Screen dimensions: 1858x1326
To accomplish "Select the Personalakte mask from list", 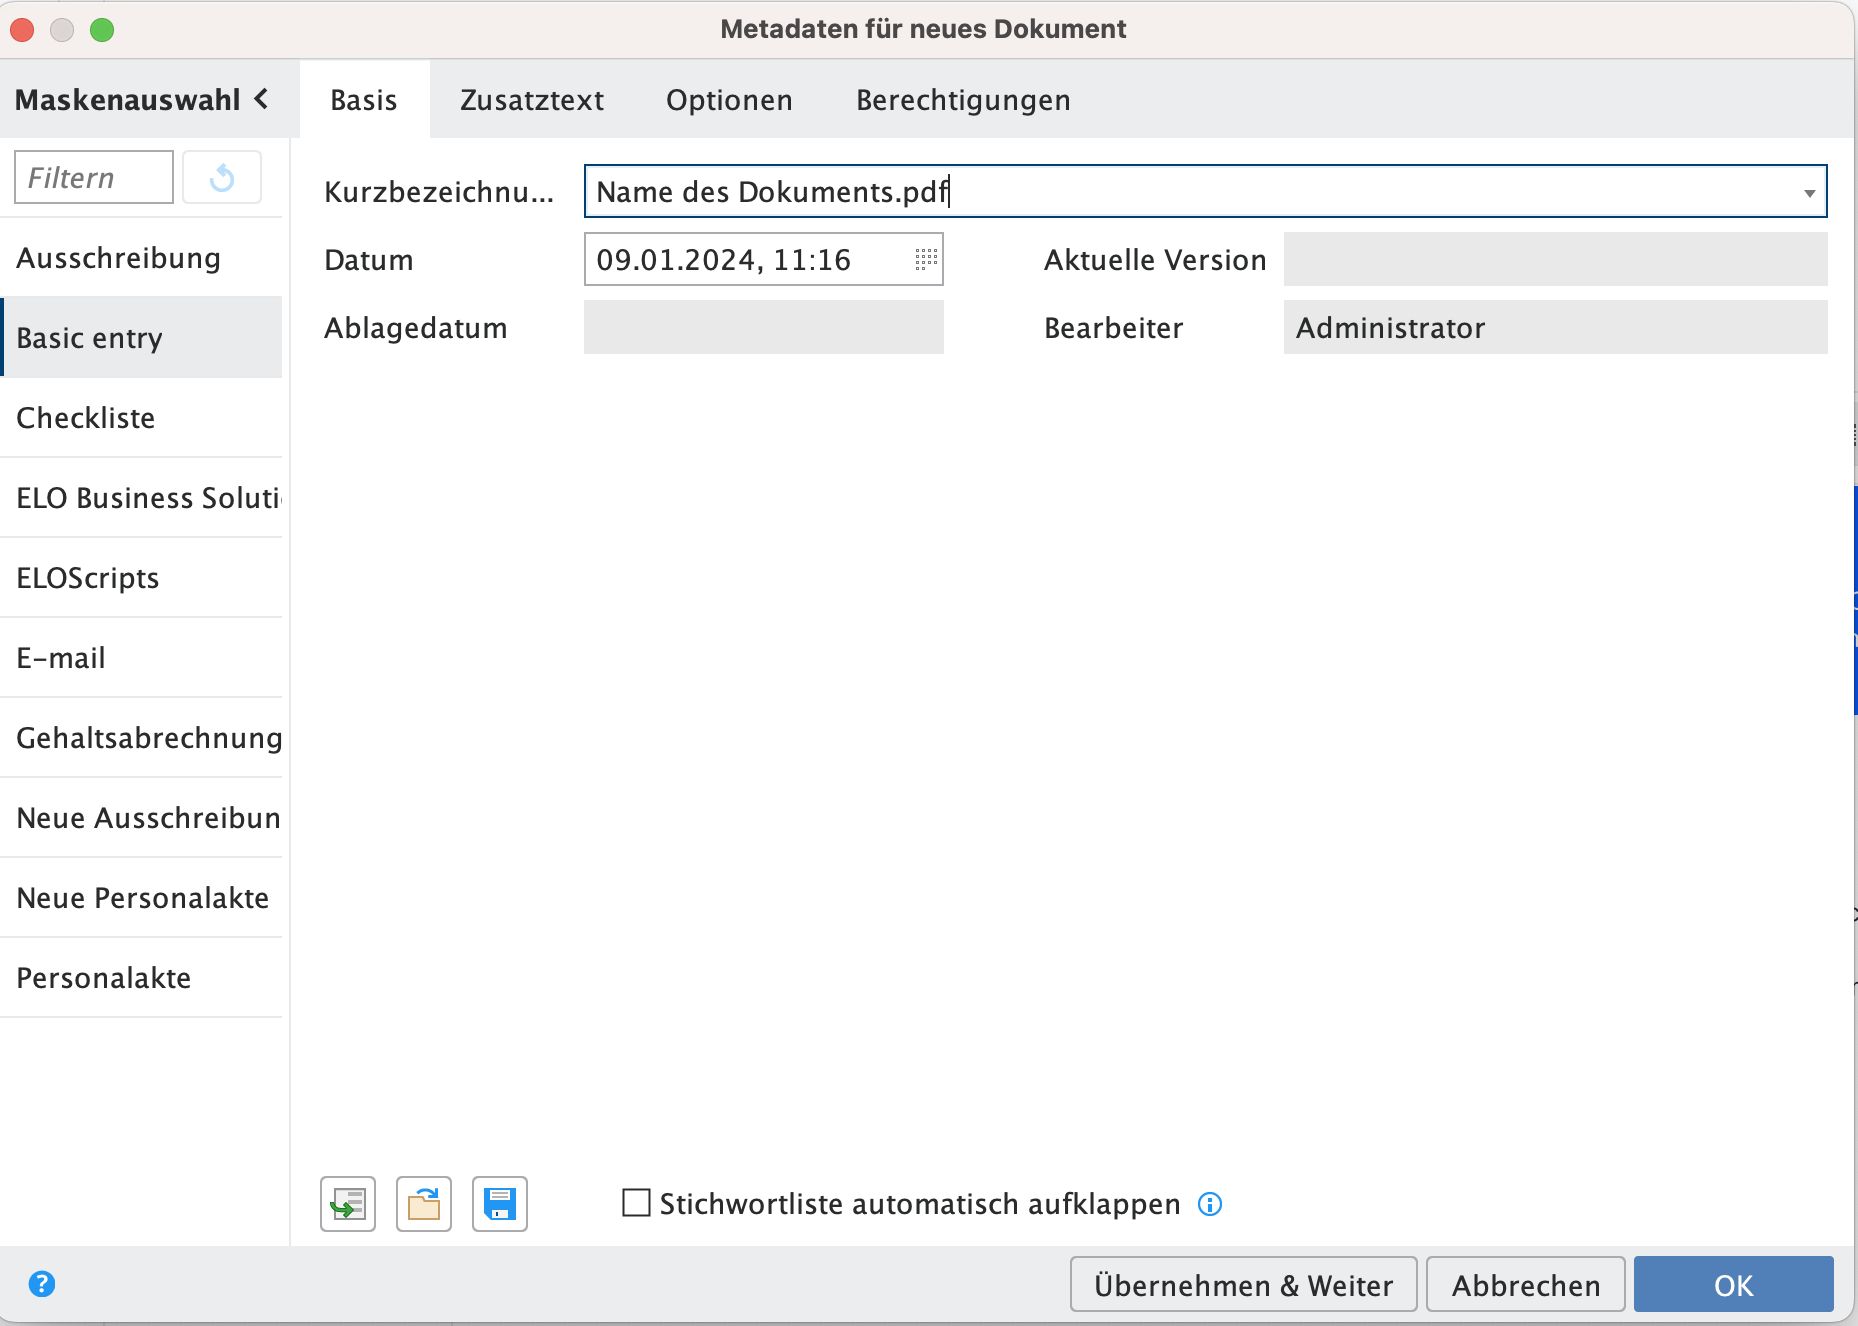I will 104,978.
